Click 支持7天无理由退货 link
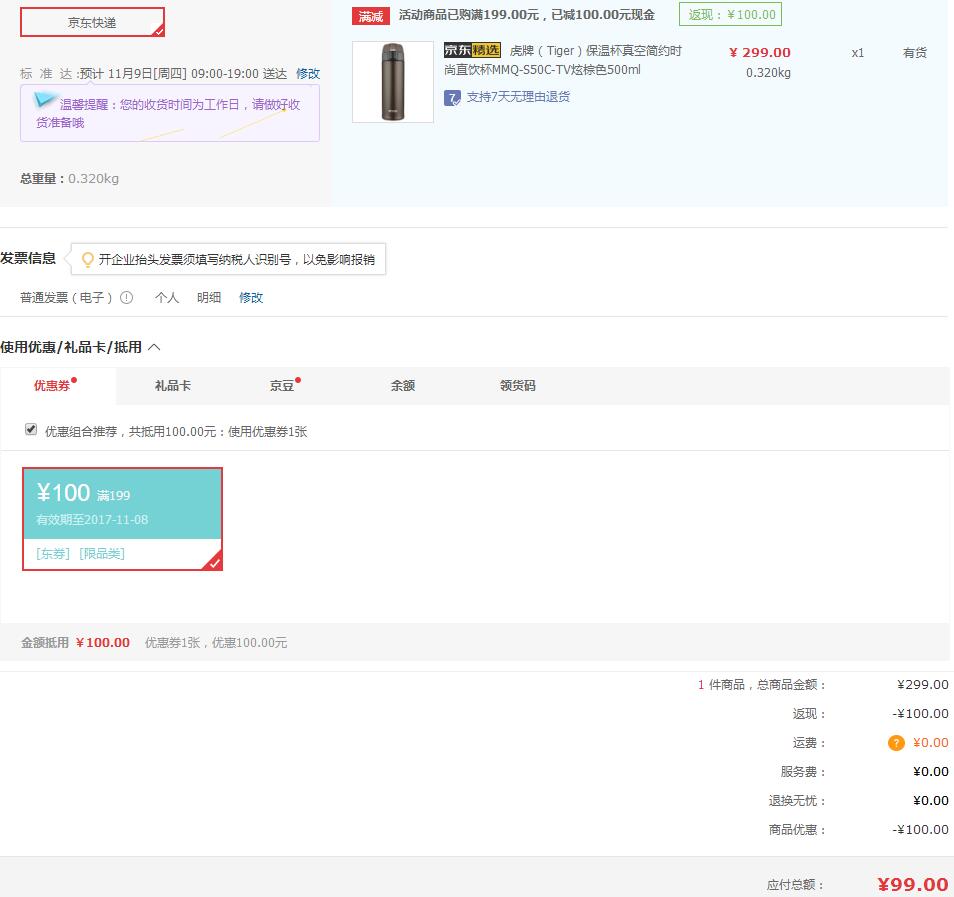 click(x=518, y=97)
